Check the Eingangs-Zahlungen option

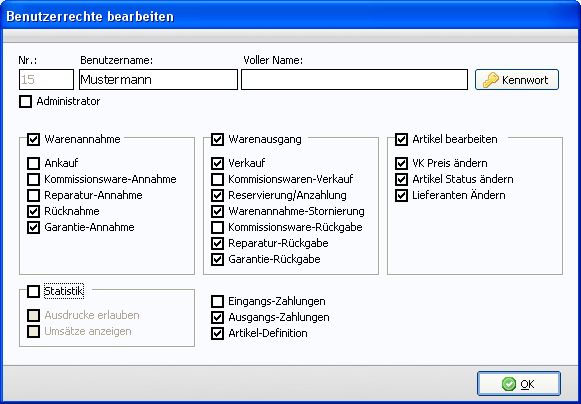[x=218, y=301]
